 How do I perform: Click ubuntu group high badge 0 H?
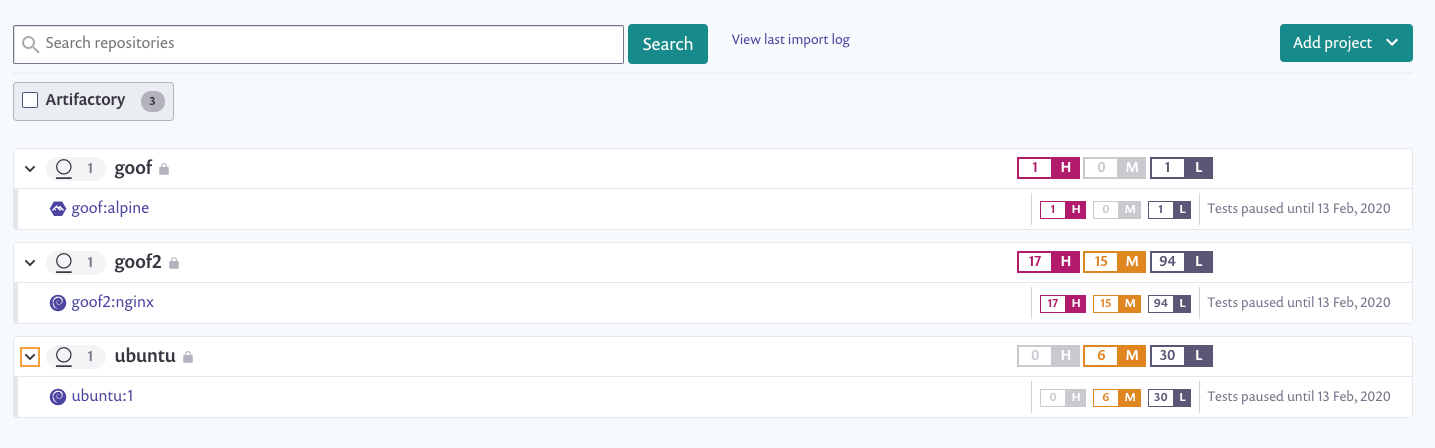coord(1049,356)
